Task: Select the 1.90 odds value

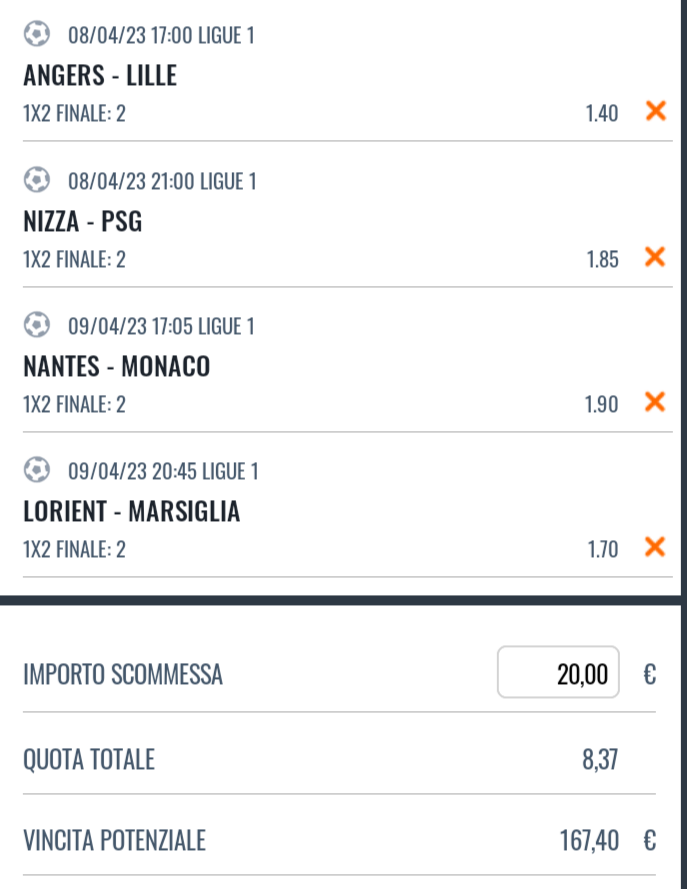Action: coord(601,404)
